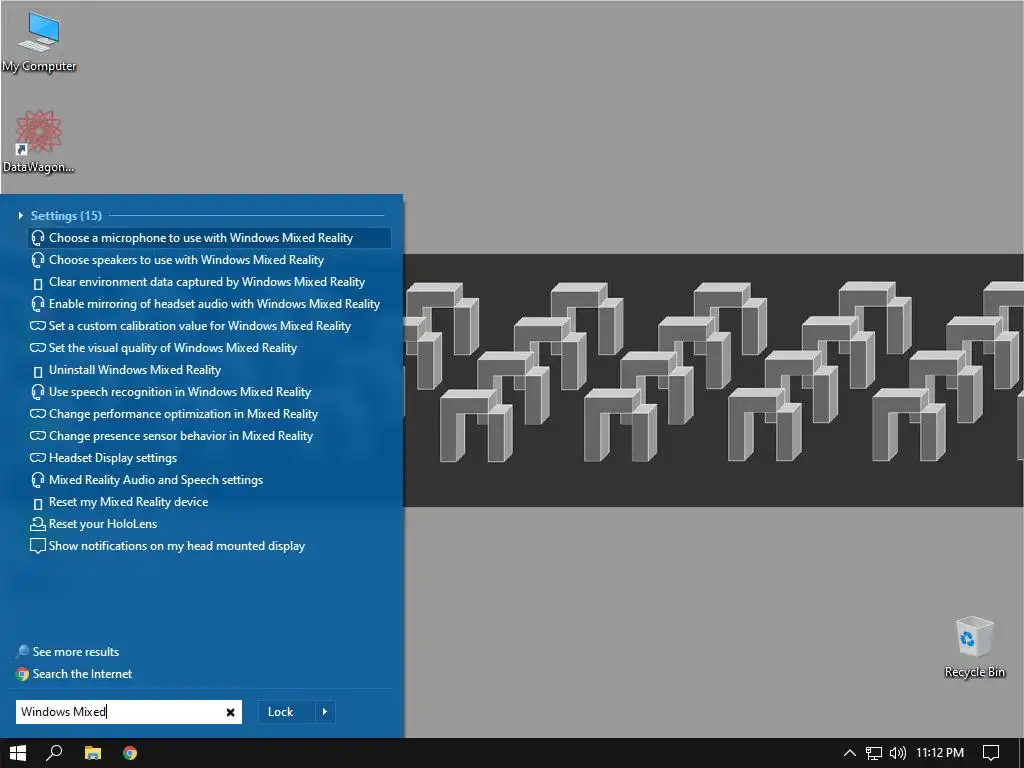This screenshot has width=1024, height=768.
Task: Select Change presence sensor behavior result
Action: (x=210, y=436)
